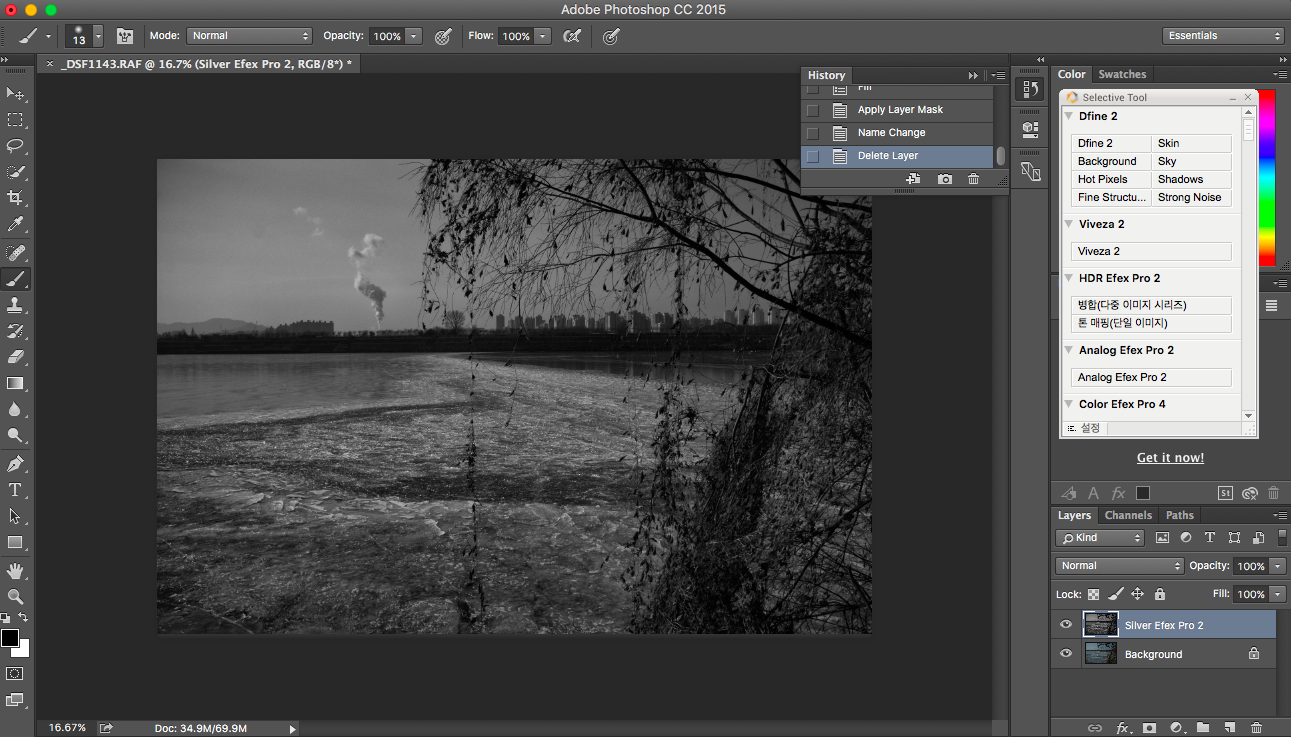Viewport: 1291px width, 737px height.
Task: Toggle lock transparent pixels
Action: [x=1094, y=594]
